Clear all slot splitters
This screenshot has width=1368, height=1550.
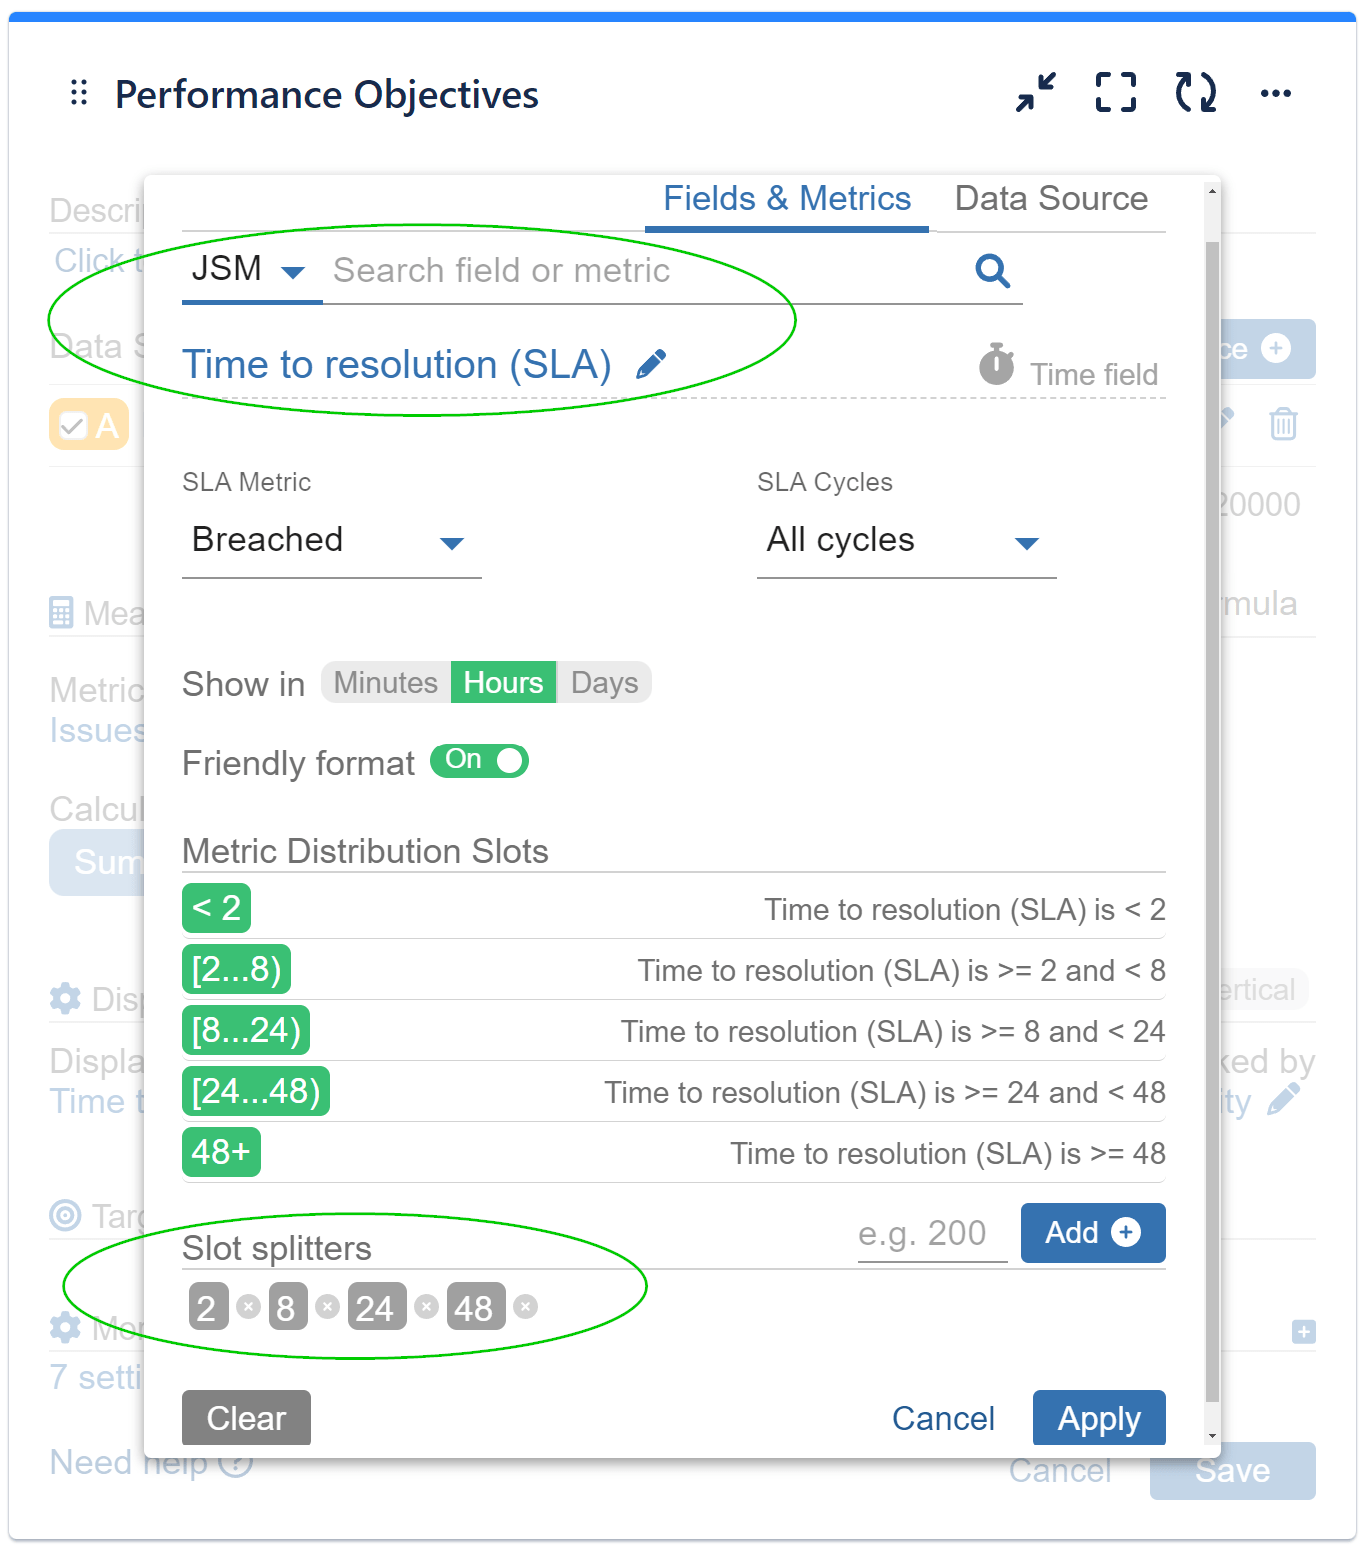(x=246, y=1418)
